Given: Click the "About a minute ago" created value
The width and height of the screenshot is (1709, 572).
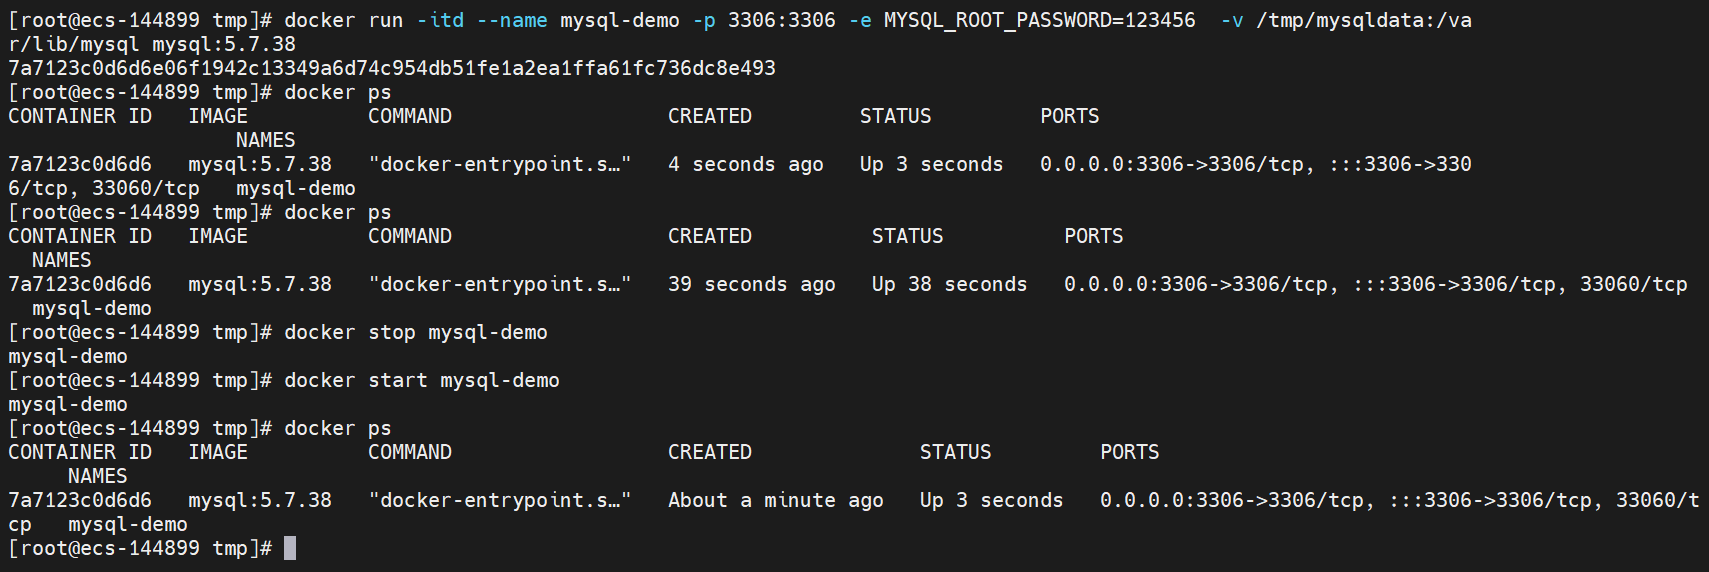Looking at the screenshot, I should tap(776, 500).
